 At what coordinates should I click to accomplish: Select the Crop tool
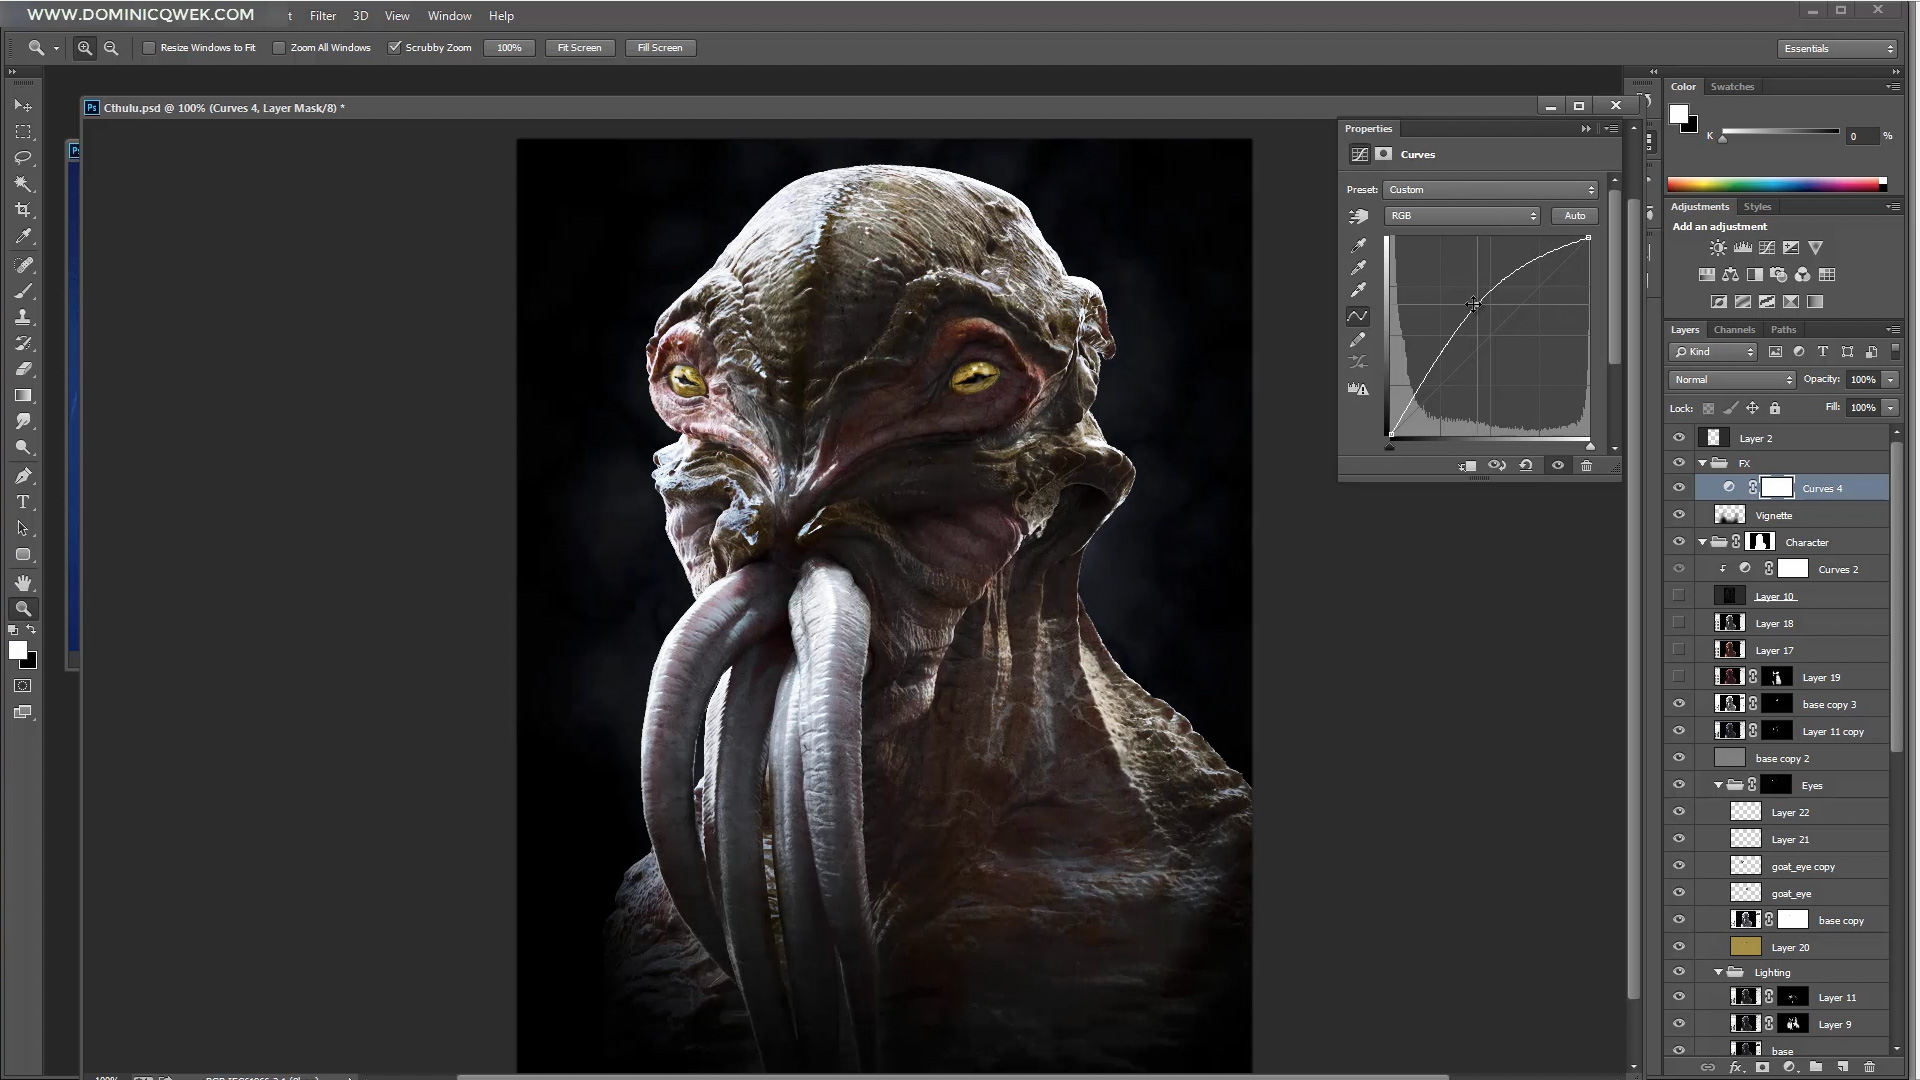click(x=23, y=210)
